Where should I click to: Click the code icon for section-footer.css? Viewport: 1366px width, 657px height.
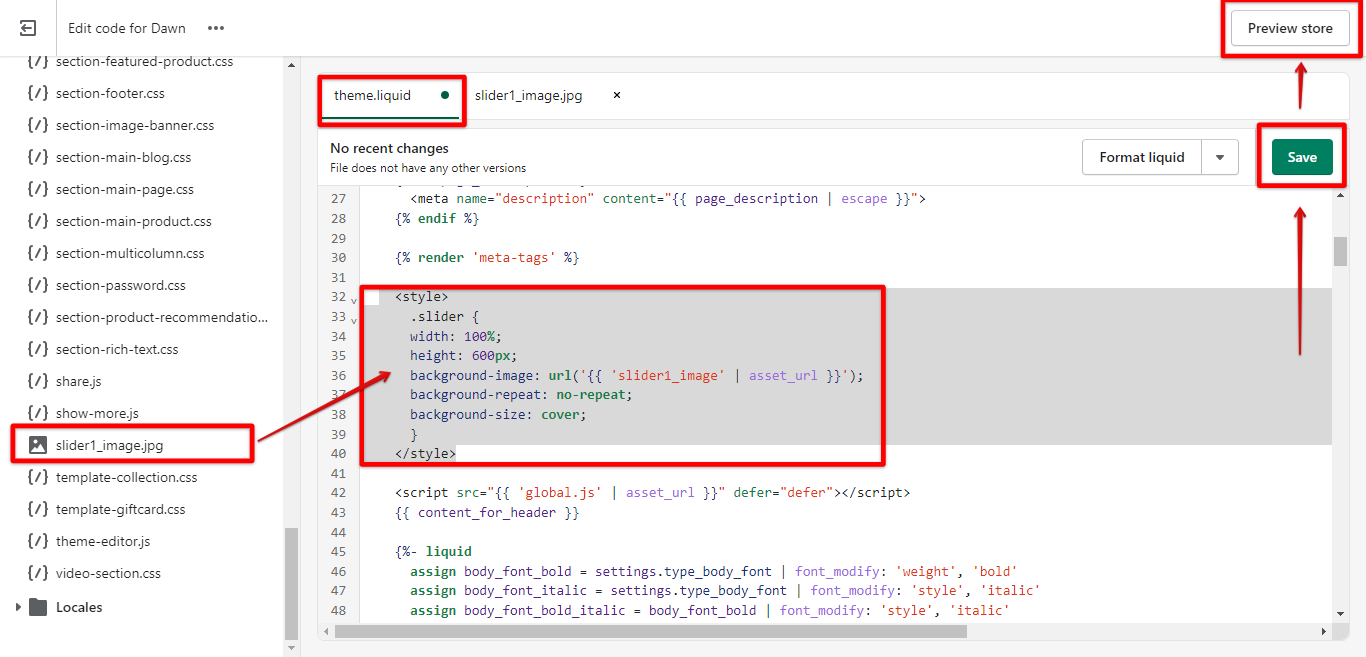click(38, 93)
